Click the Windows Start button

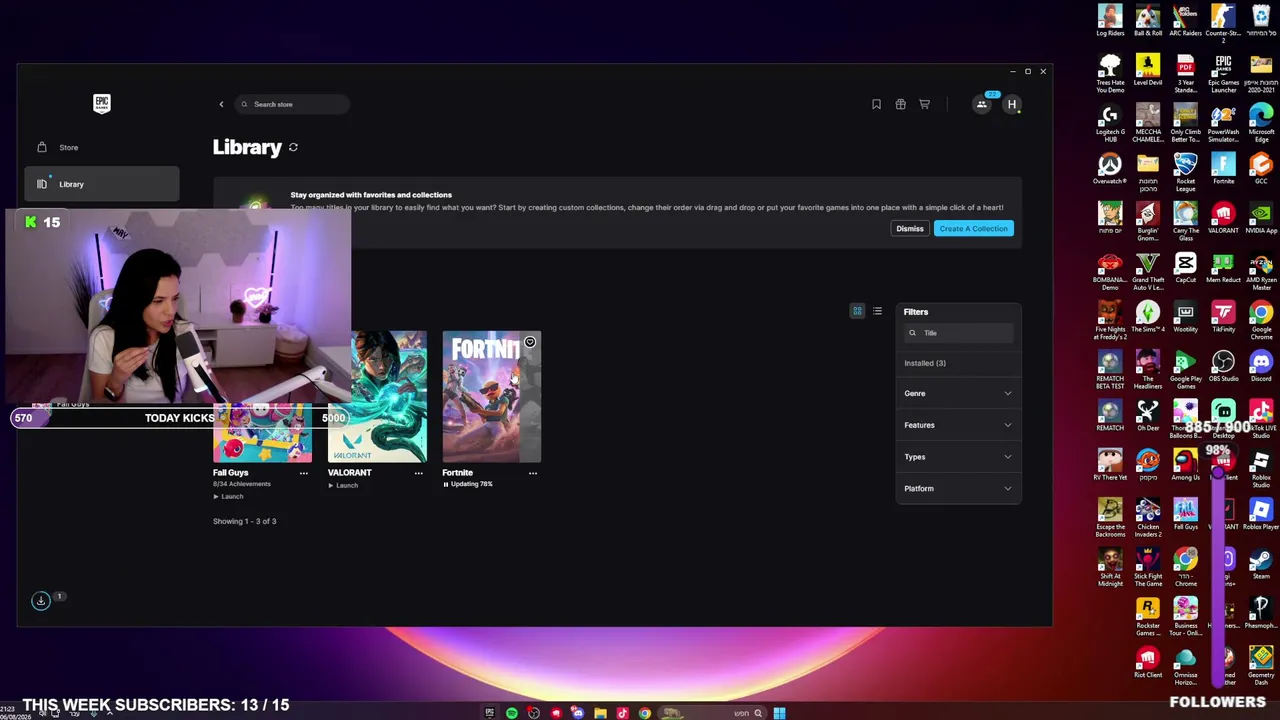(x=779, y=713)
